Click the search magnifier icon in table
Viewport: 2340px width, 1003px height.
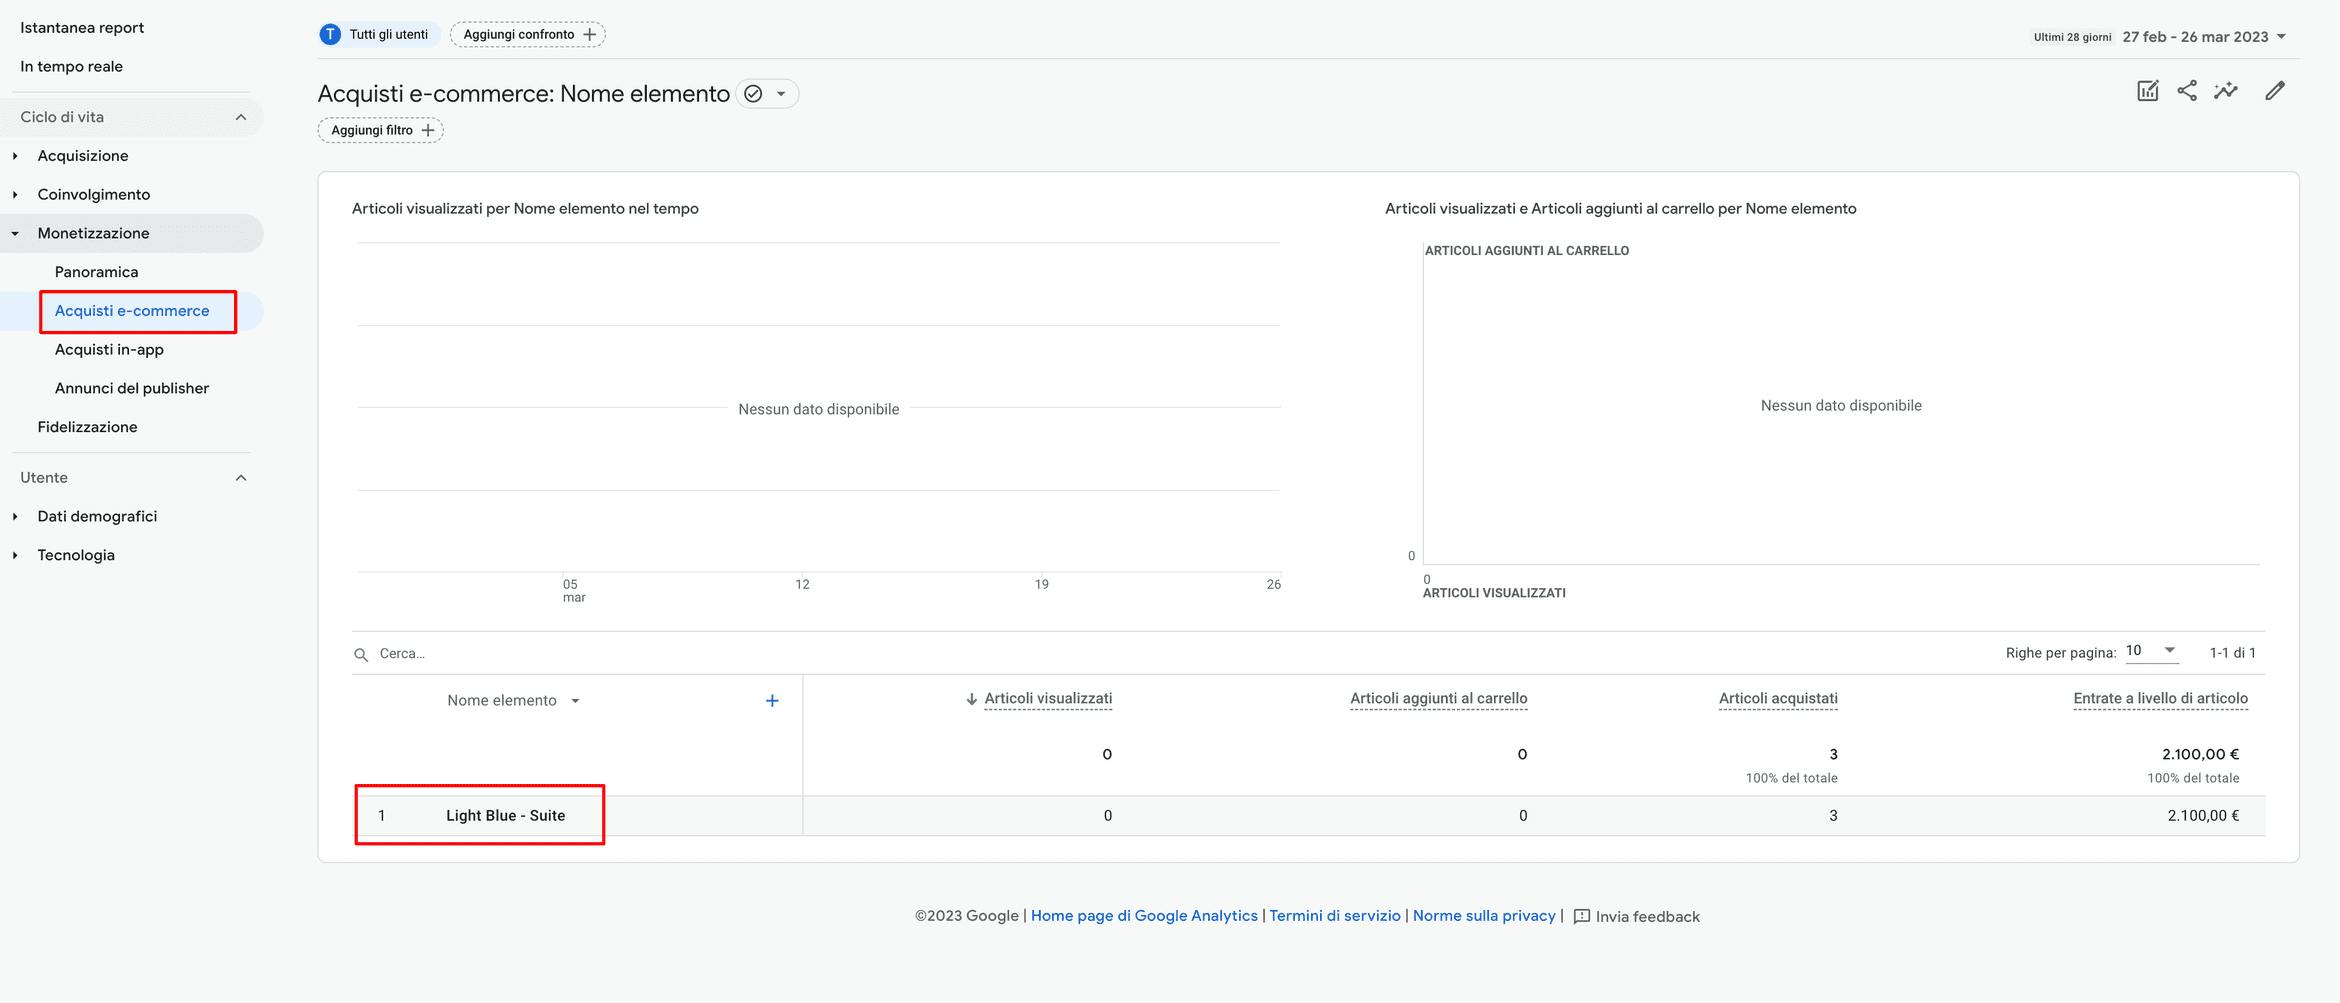[x=361, y=654]
